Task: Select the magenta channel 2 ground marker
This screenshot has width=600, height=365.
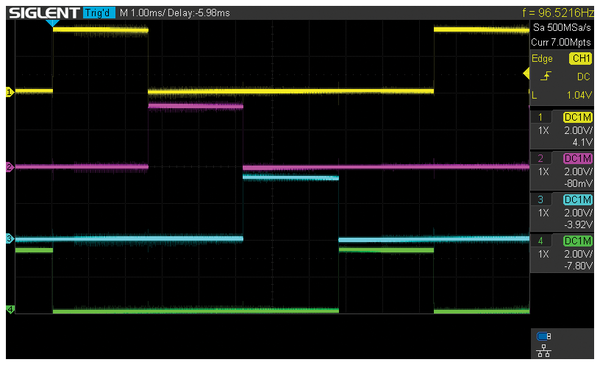Action: [x=10, y=167]
